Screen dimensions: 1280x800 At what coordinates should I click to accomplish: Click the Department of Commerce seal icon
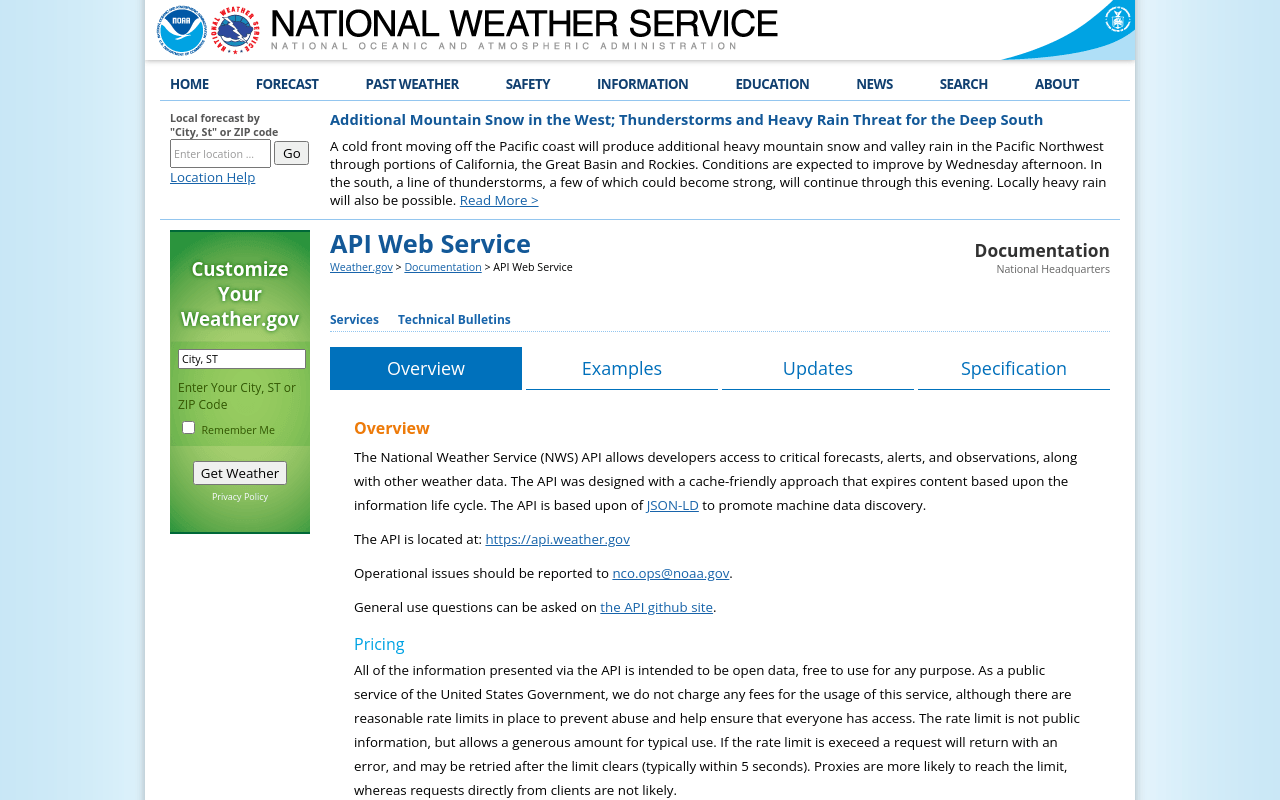[1117, 19]
